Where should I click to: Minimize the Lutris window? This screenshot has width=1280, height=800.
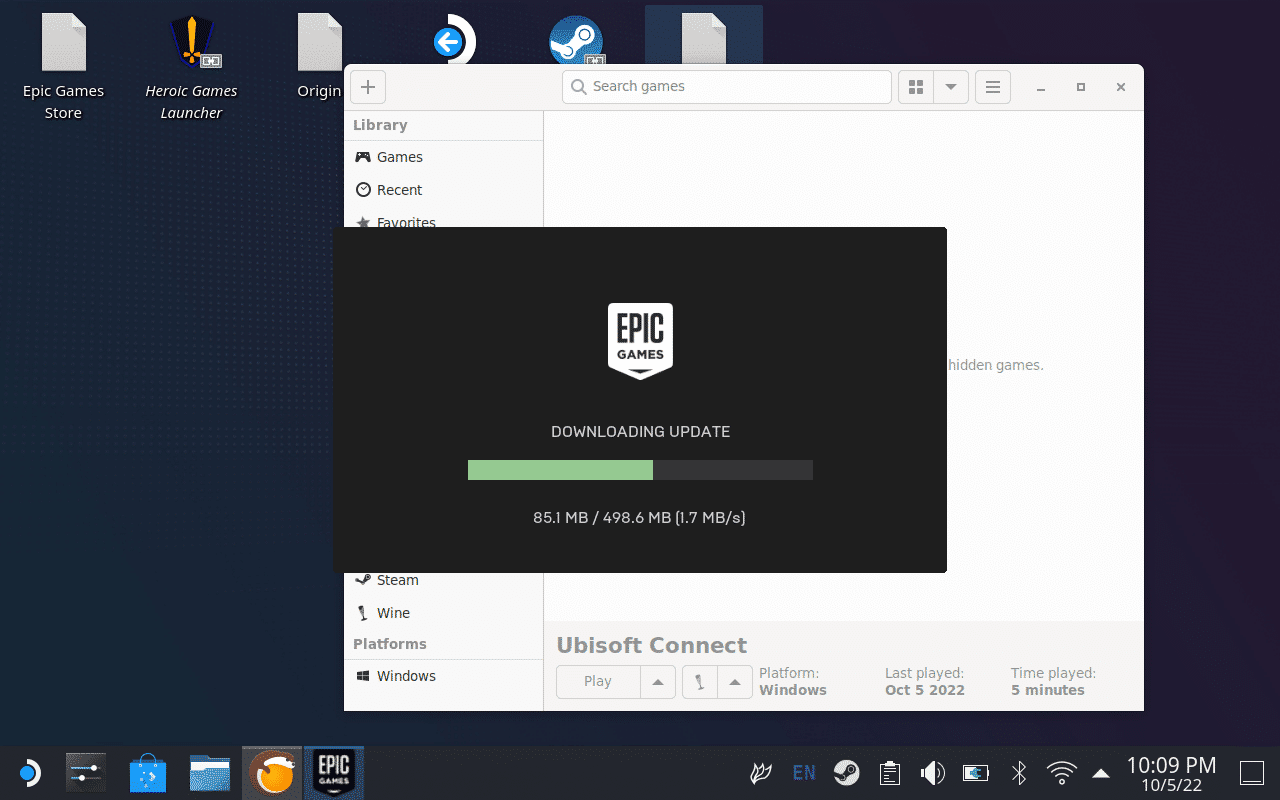(1041, 87)
